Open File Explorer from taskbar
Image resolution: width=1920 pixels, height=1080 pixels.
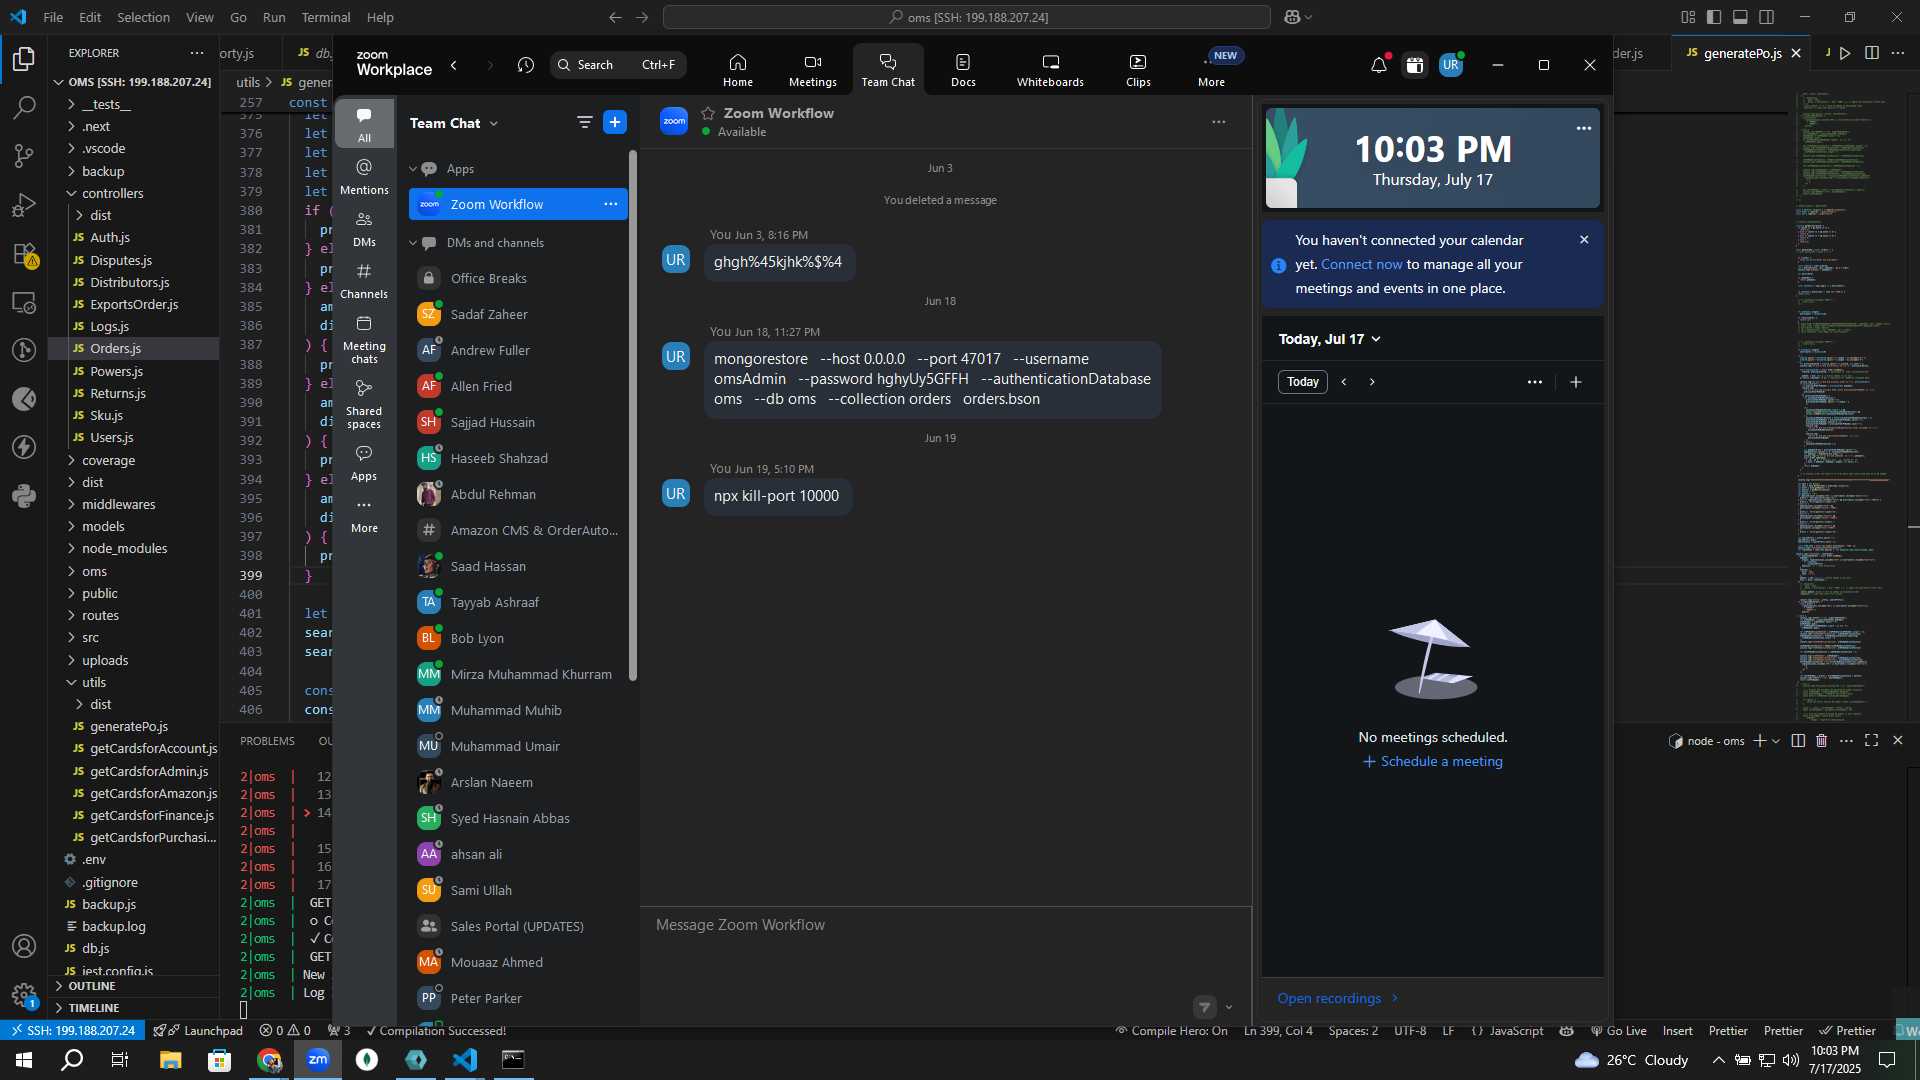[170, 1060]
